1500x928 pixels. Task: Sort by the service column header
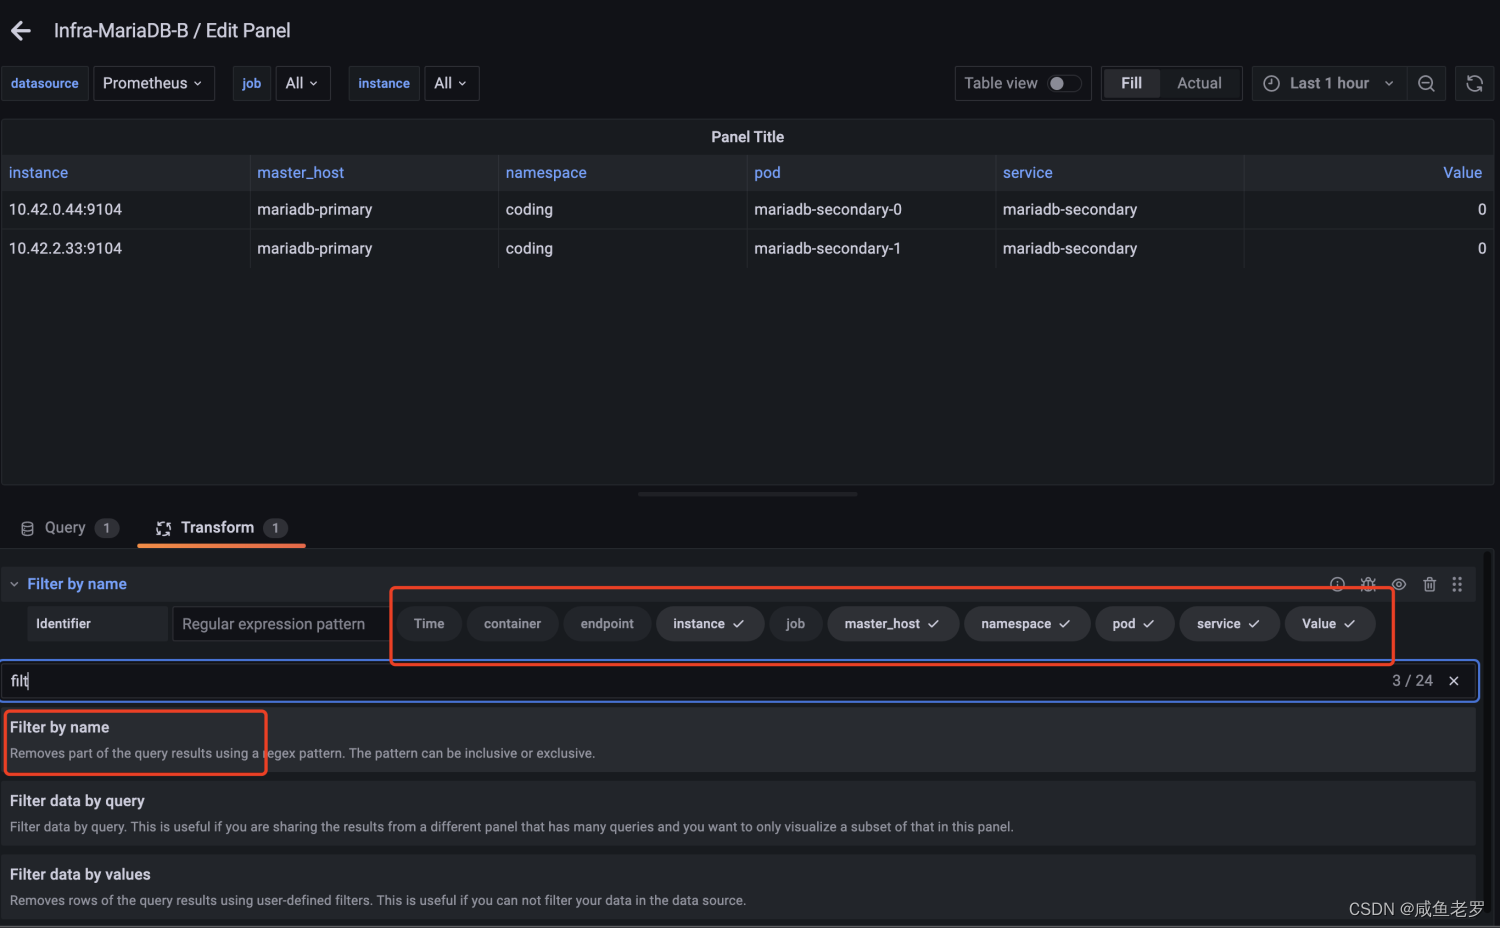point(1027,173)
